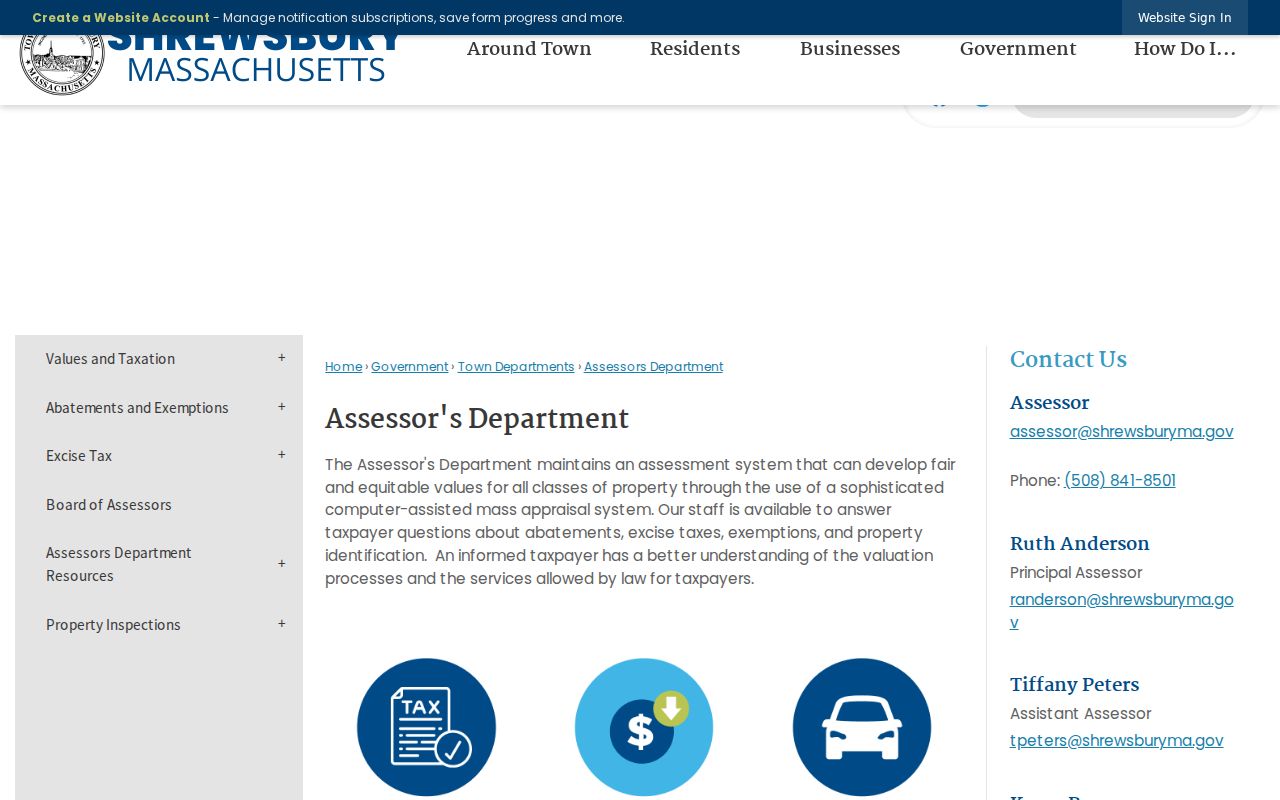
Task: Expand the Values and Taxation submenu
Action: pos(282,358)
